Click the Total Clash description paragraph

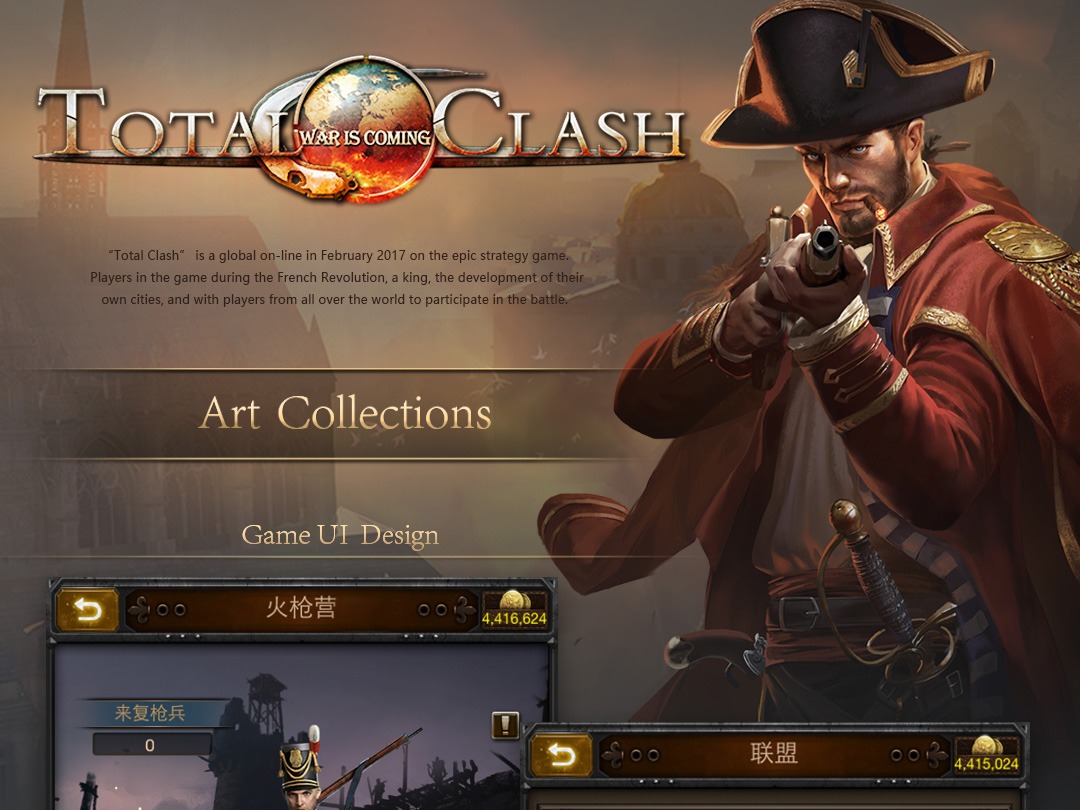(337, 278)
